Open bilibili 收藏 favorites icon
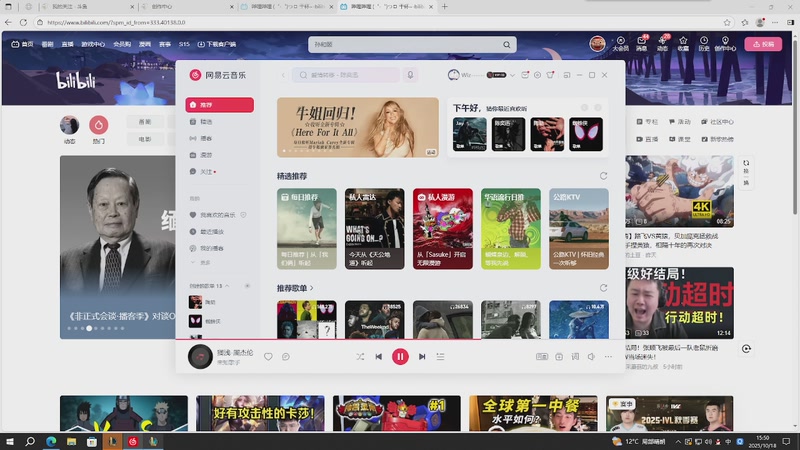 (x=683, y=44)
